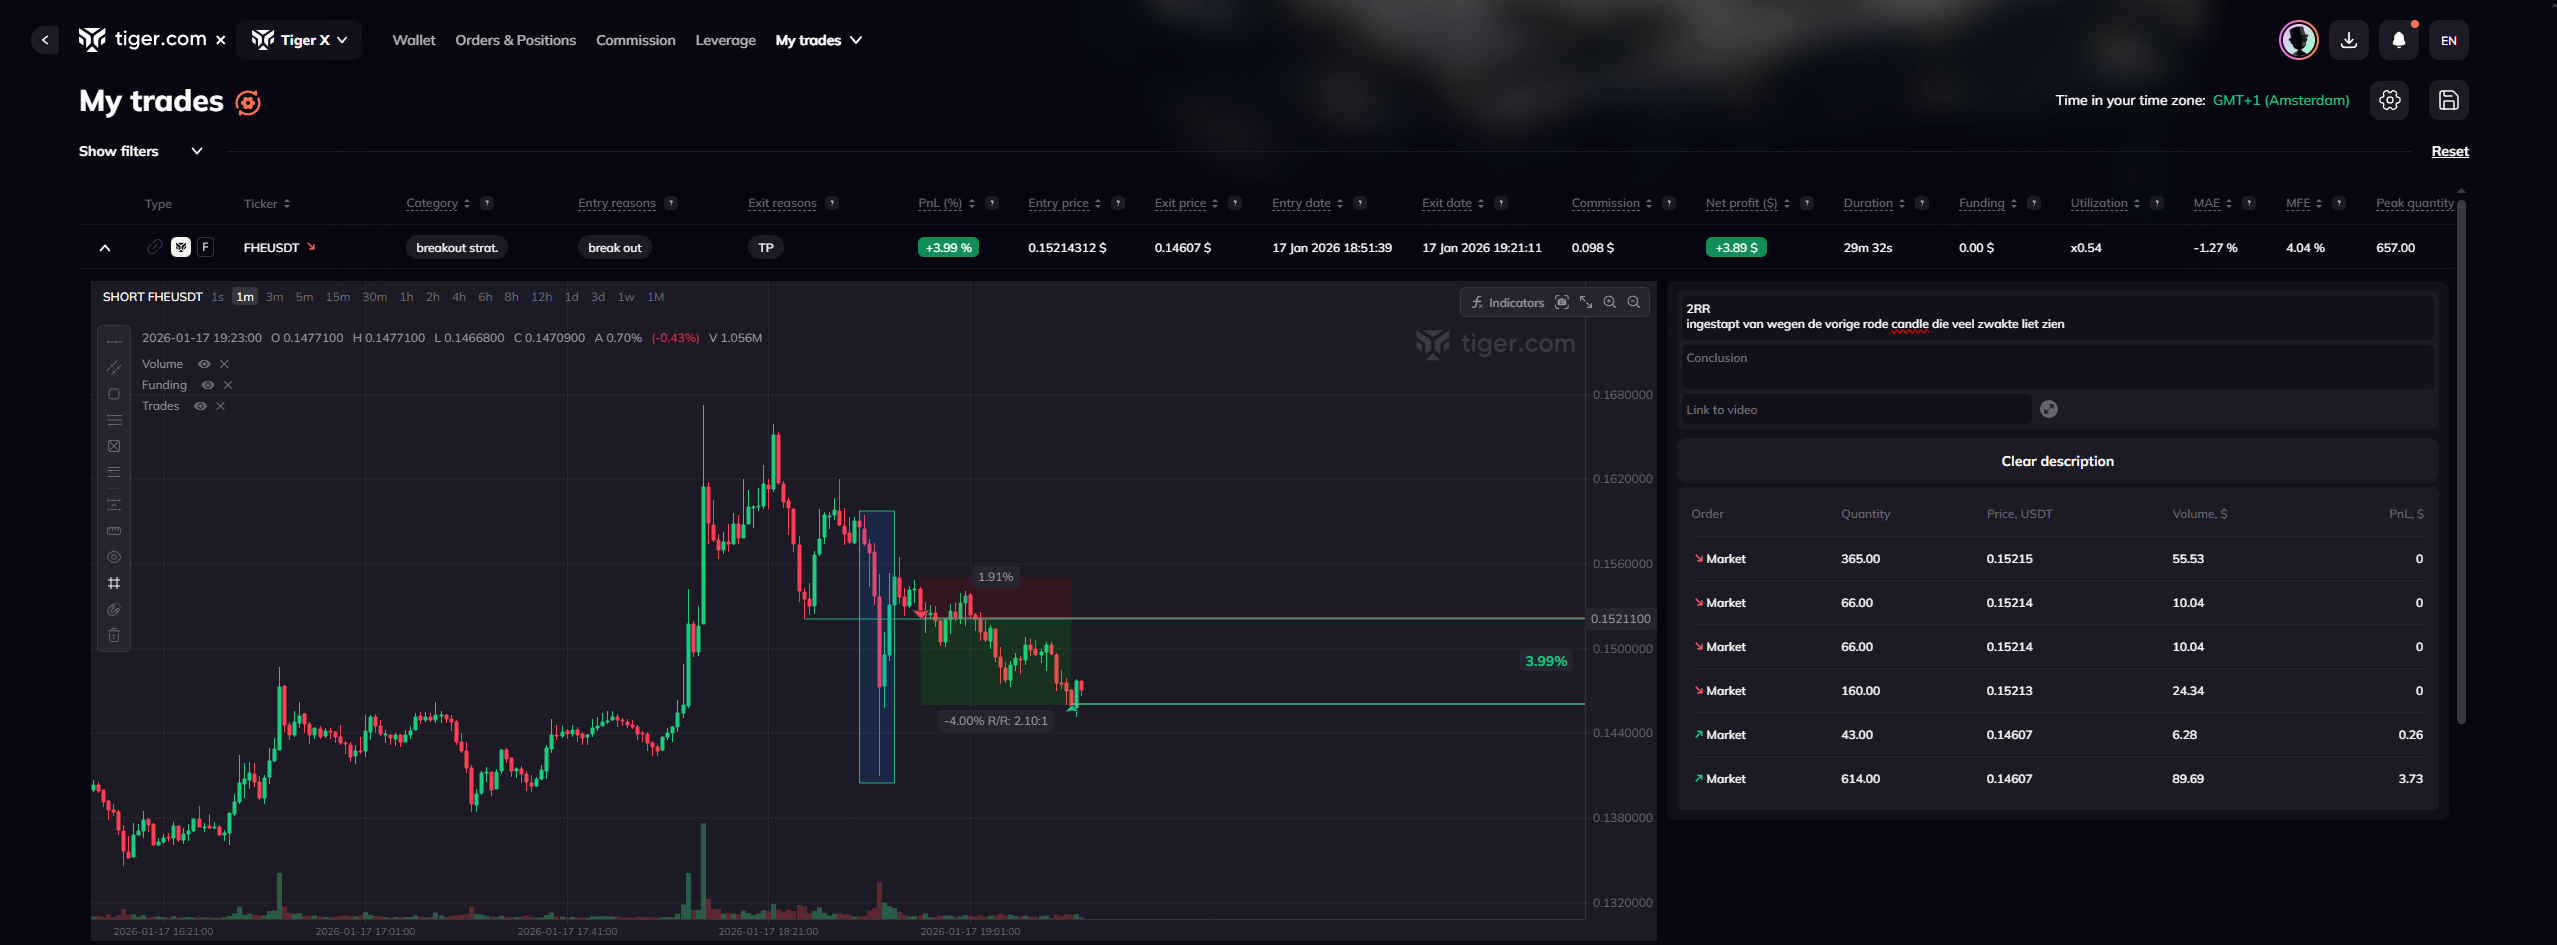Click the Reset link
The width and height of the screenshot is (2557, 945).
(2449, 151)
